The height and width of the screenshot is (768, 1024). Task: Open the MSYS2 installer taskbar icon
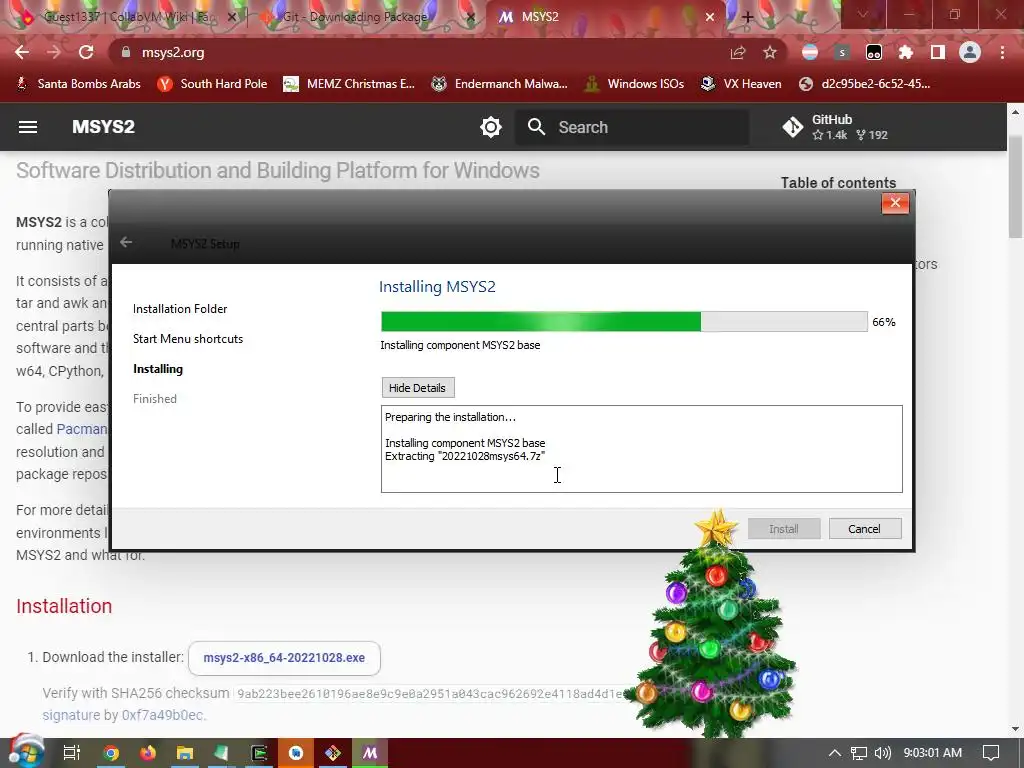click(370, 753)
